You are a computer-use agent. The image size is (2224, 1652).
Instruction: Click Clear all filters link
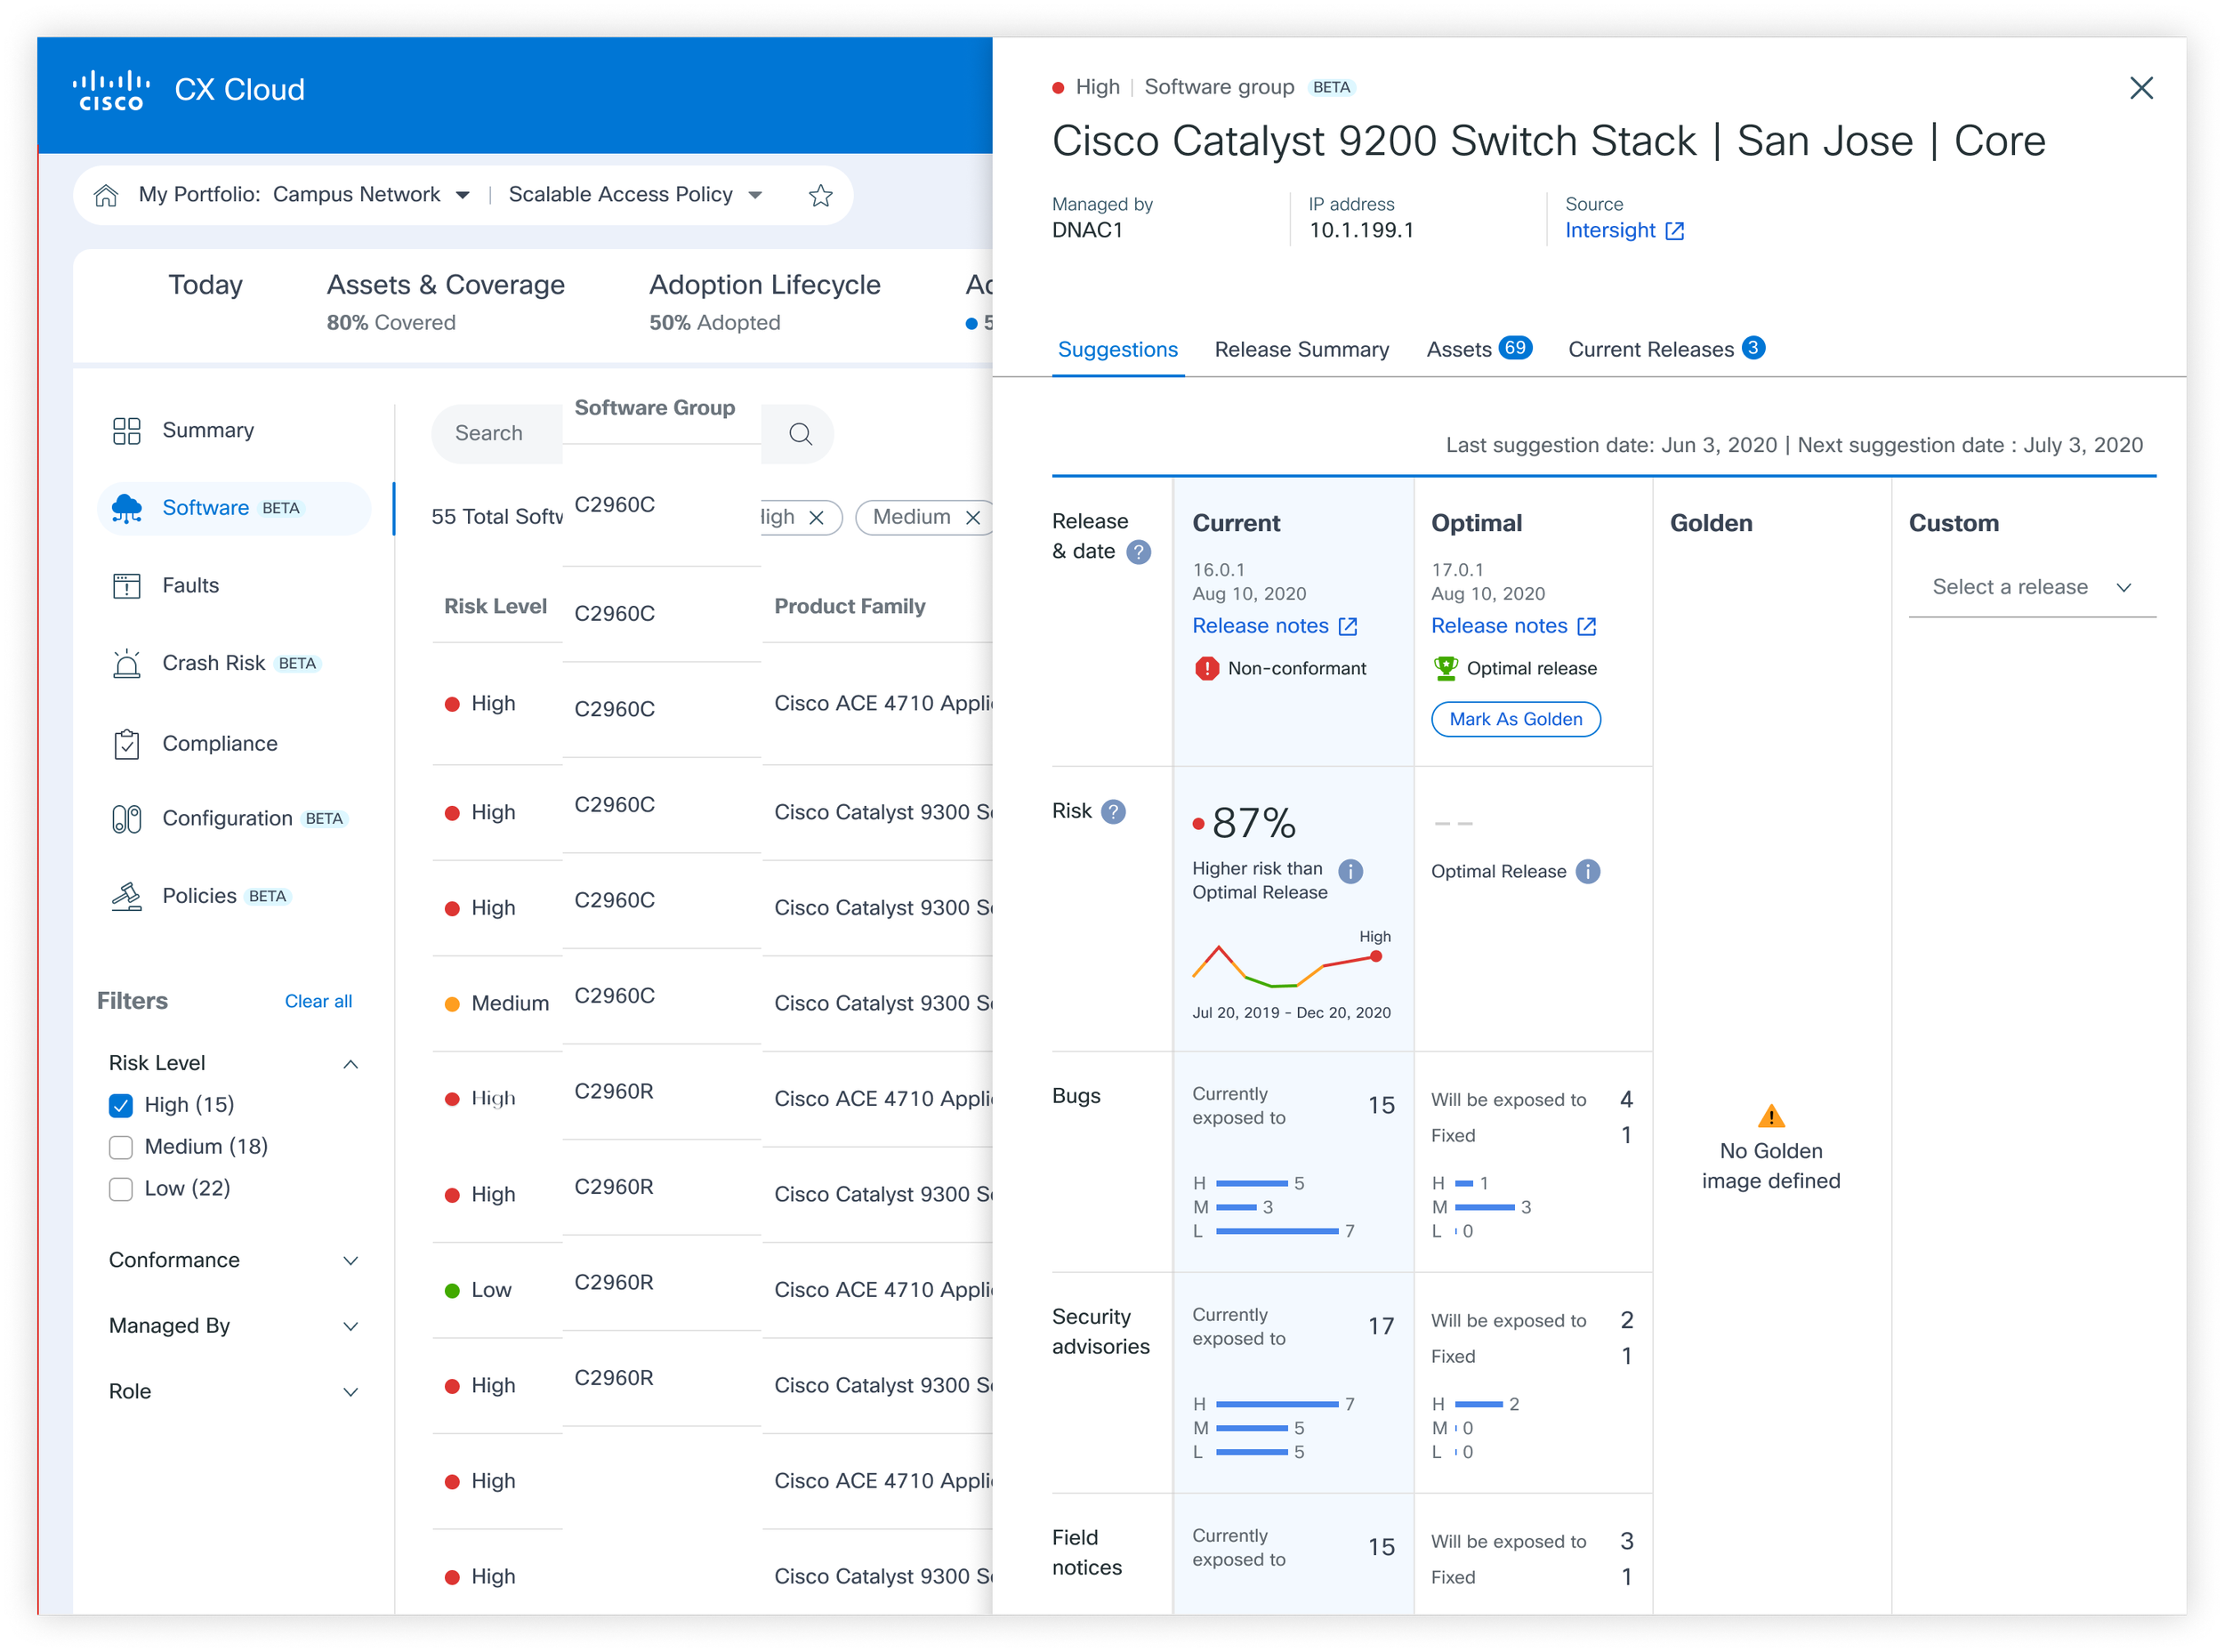point(318,1002)
